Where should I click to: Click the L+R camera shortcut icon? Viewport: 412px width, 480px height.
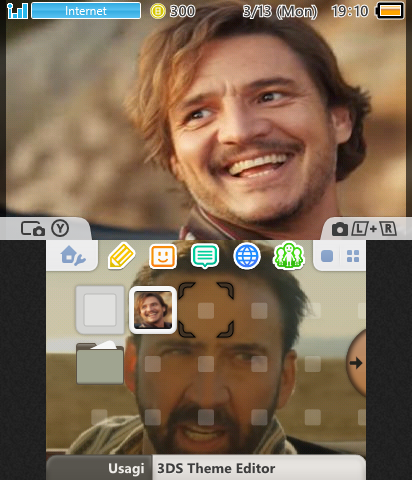click(364, 229)
